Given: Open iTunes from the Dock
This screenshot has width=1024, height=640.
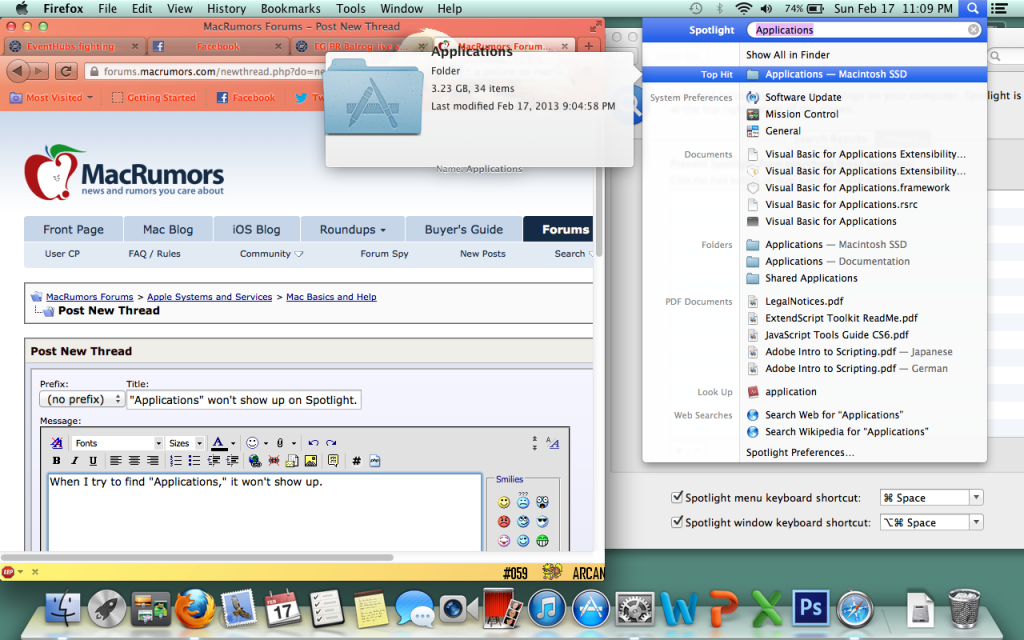Looking at the screenshot, I should click(547, 608).
